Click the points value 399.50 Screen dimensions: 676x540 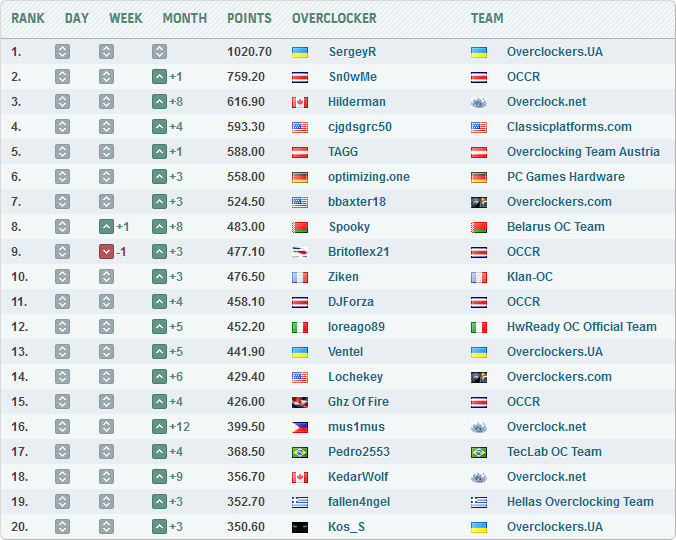click(x=246, y=427)
